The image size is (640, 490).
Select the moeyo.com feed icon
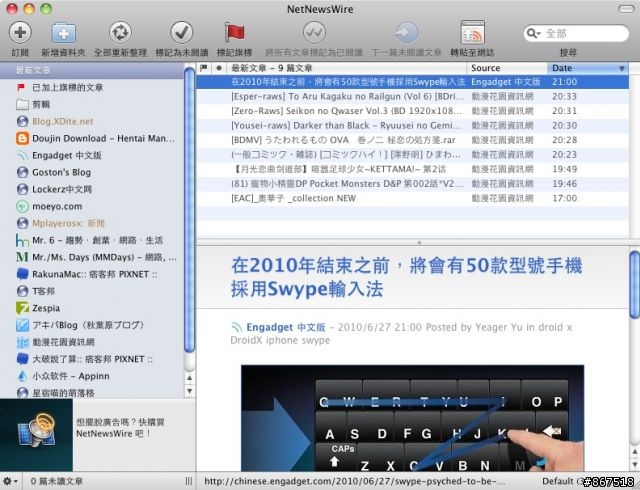point(22,206)
